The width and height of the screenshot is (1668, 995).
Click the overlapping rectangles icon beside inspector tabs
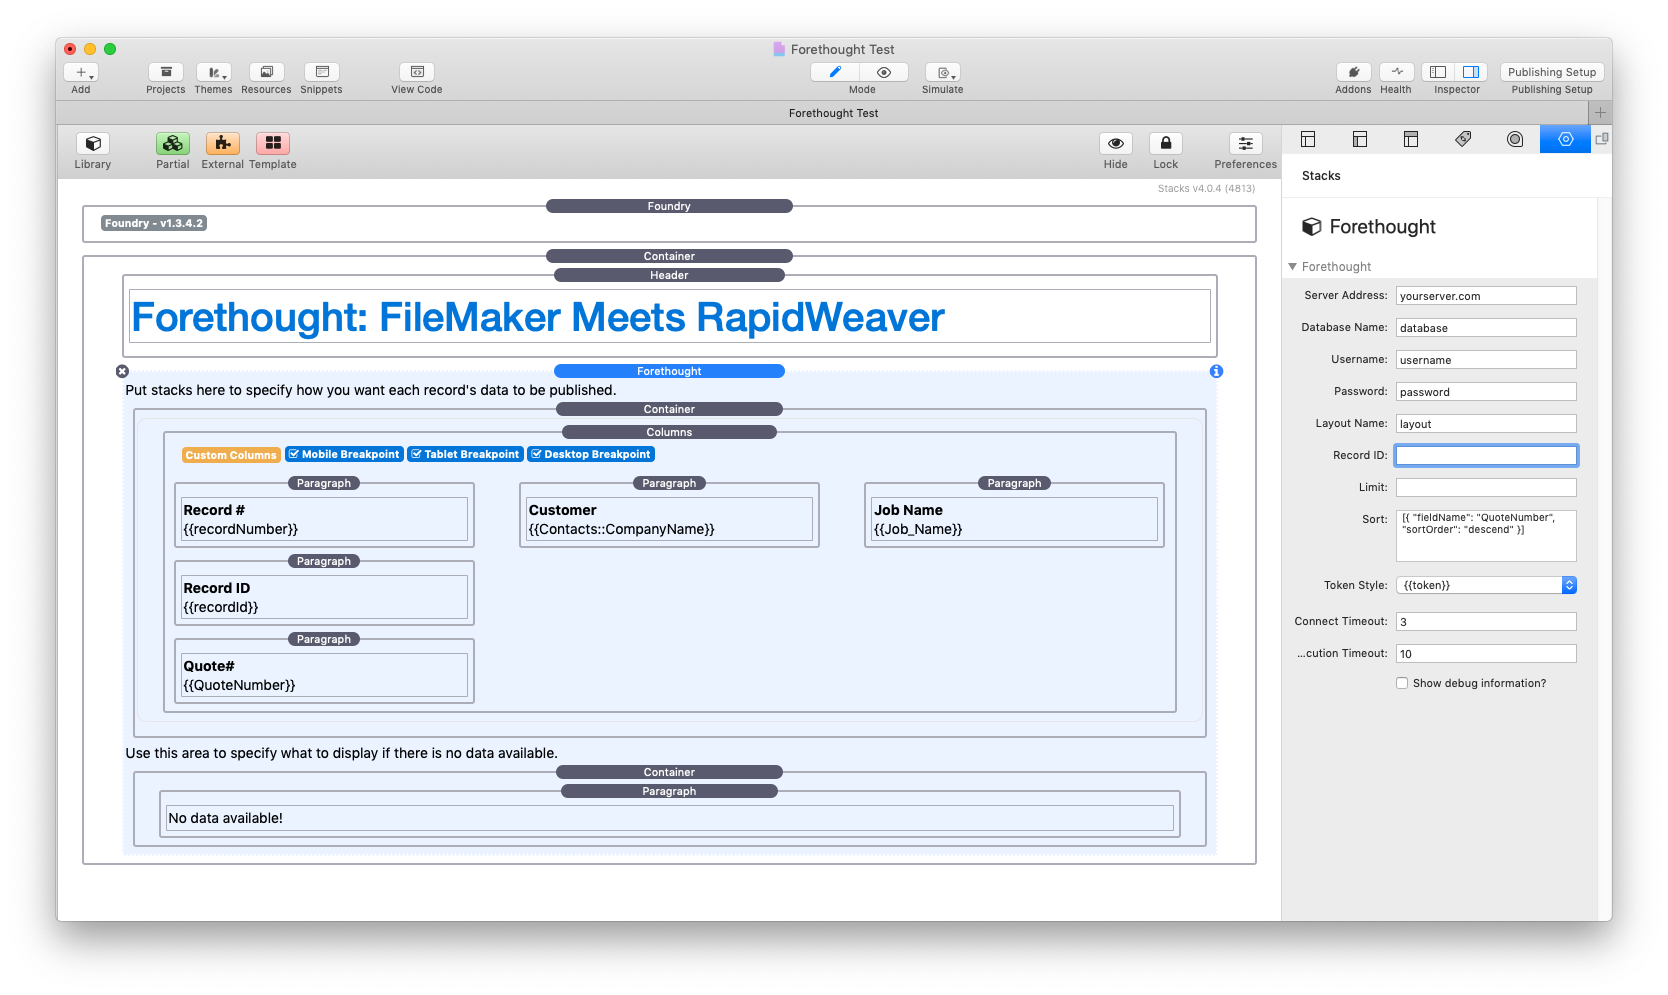pos(1602,139)
